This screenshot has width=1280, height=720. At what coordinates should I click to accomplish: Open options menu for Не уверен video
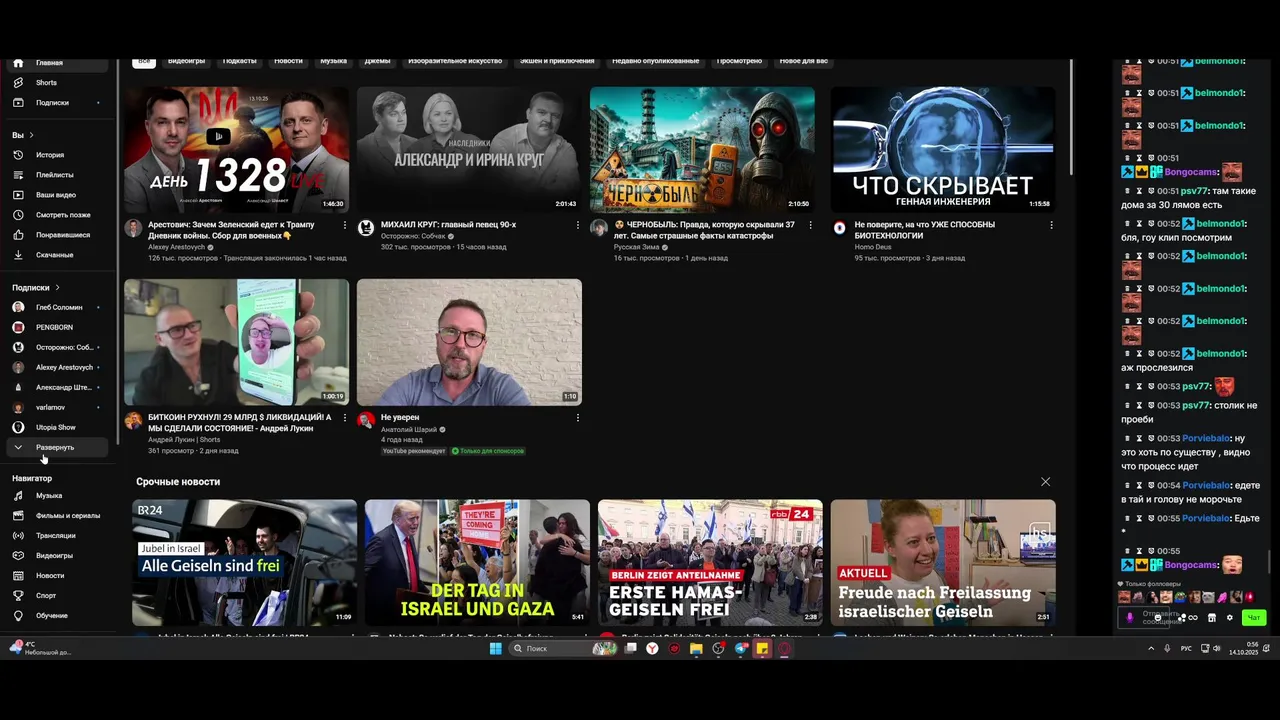point(577,418)
